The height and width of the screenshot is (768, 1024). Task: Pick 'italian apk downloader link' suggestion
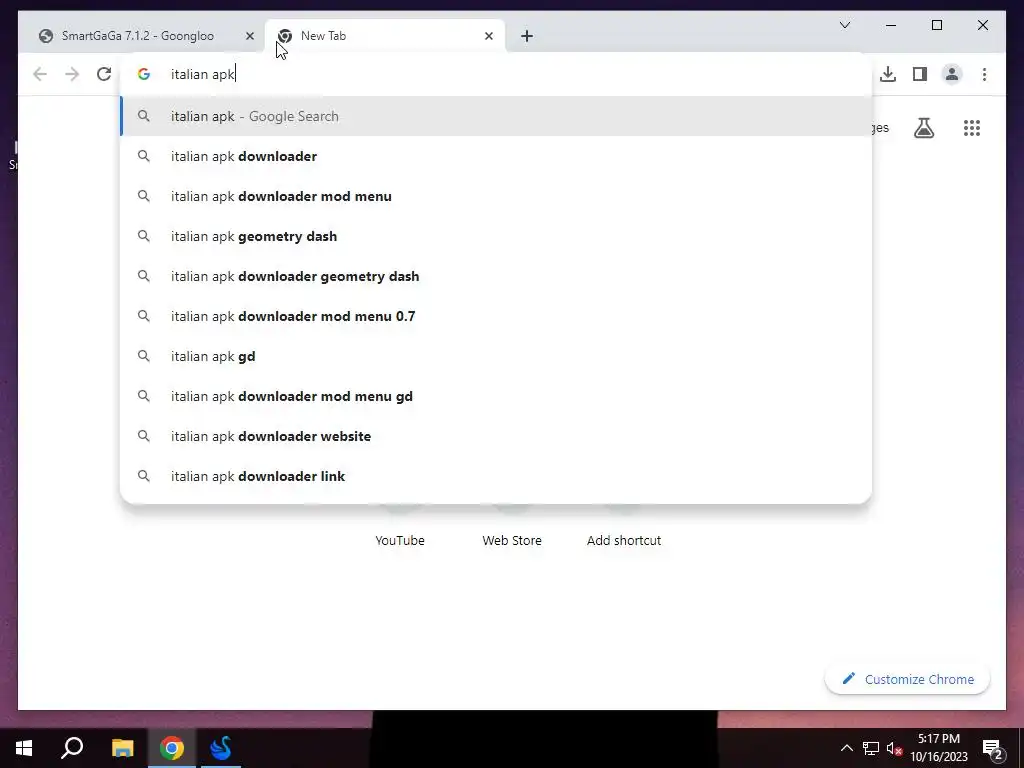tap(496, 476)
